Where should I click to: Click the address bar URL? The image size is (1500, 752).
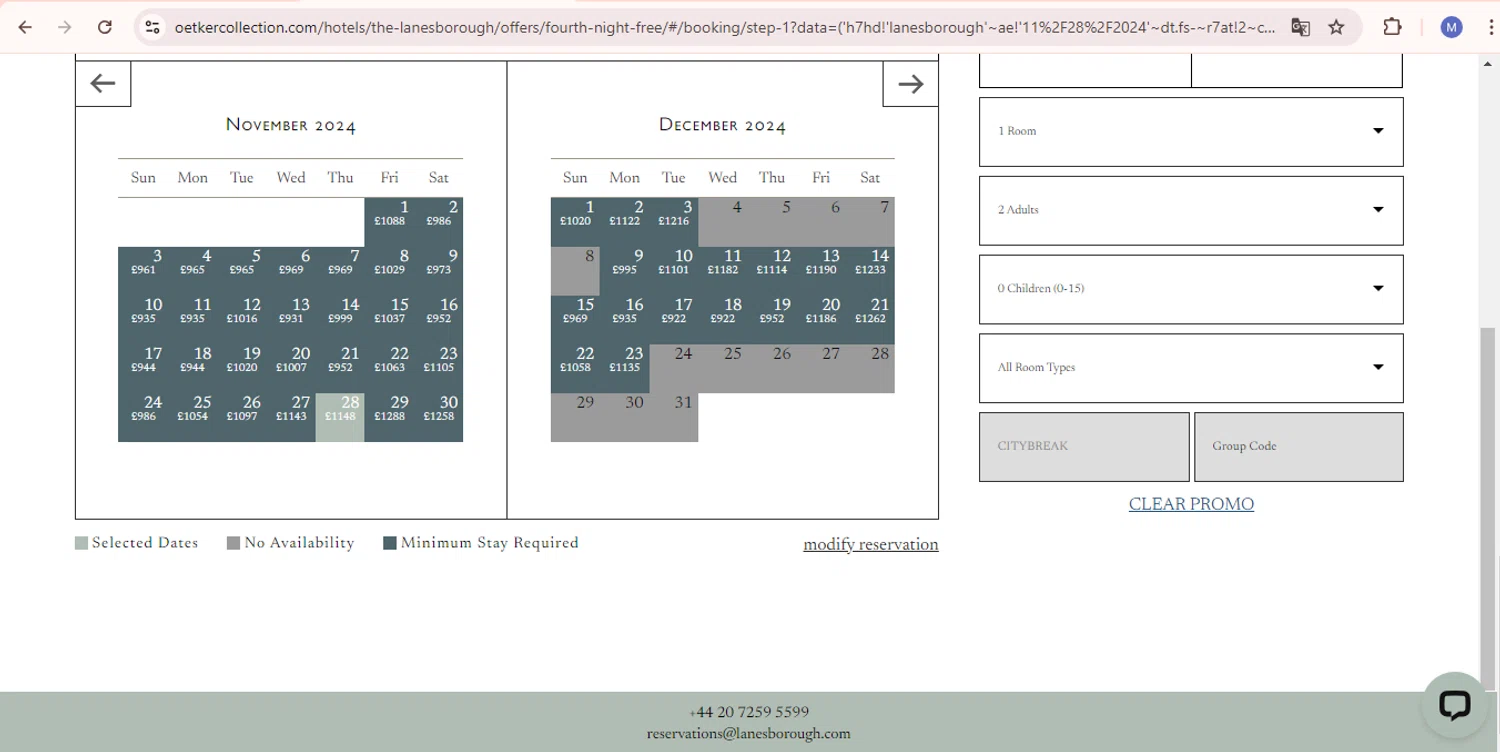coord(724,27)
